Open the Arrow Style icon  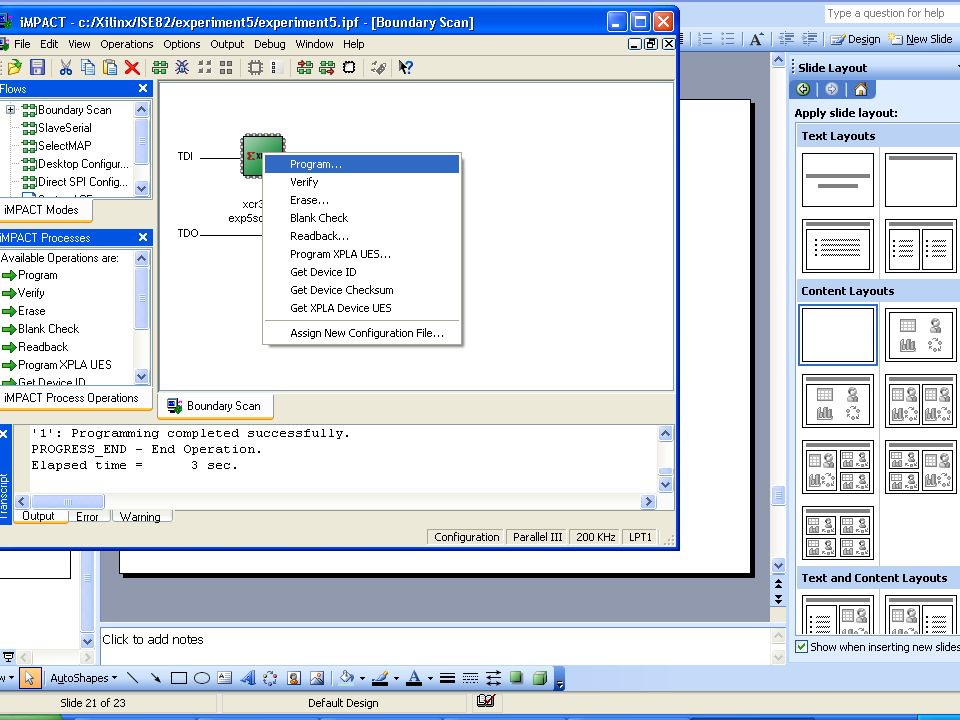click(x=493, y=678)
